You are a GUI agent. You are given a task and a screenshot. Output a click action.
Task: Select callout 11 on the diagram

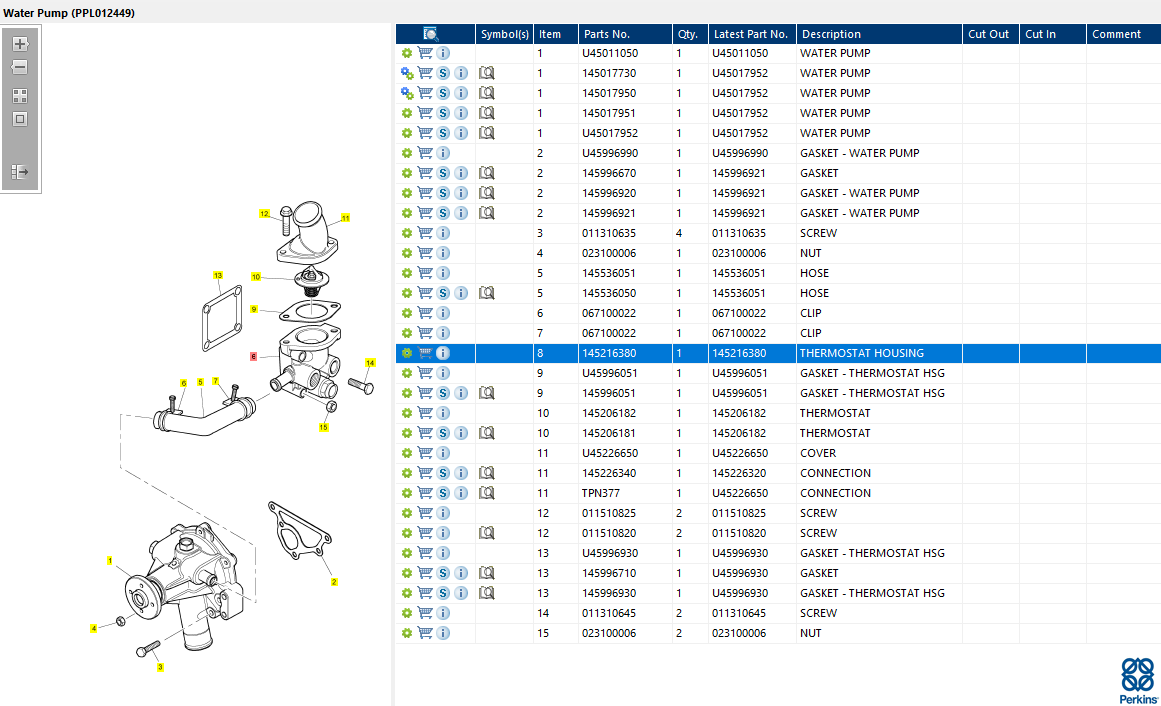point(345,218)
